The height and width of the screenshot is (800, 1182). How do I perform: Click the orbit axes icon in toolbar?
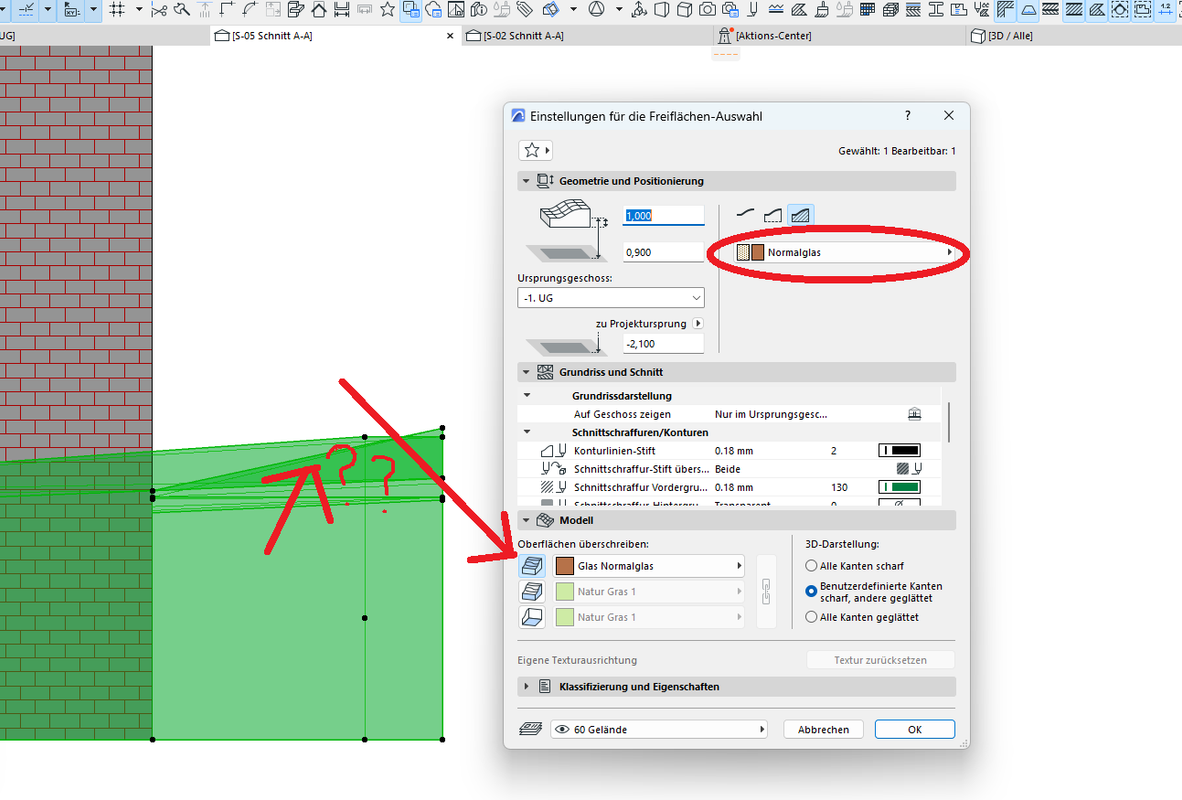(x=638, y=10)
